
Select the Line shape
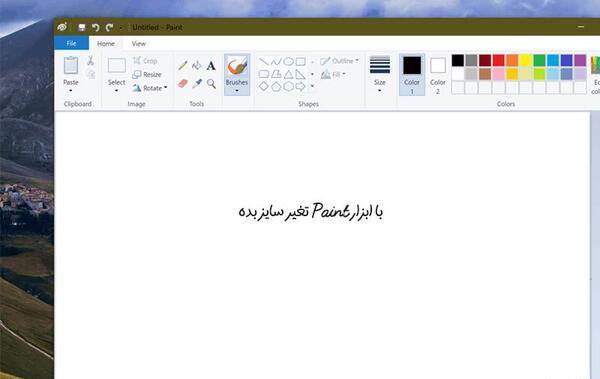pos(264,61)
